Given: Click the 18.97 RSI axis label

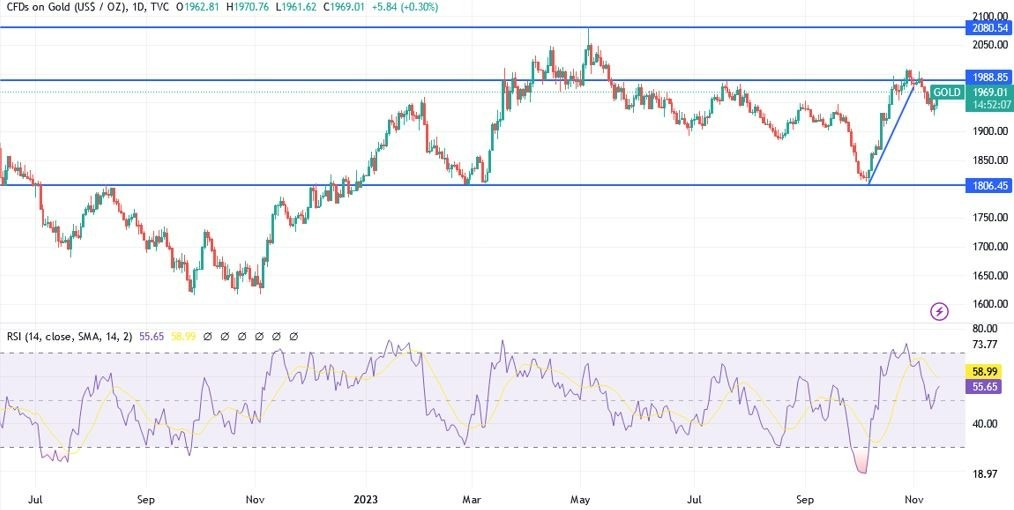Looking at the screenshot, I should tap(984, 474).
